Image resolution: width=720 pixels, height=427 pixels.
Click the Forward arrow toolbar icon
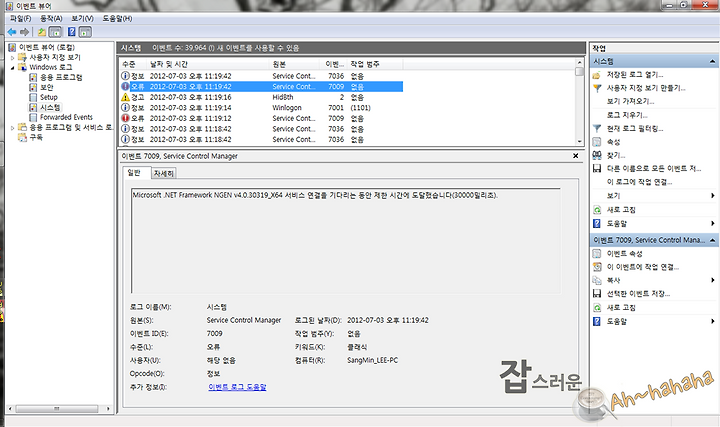click(25, 32)
